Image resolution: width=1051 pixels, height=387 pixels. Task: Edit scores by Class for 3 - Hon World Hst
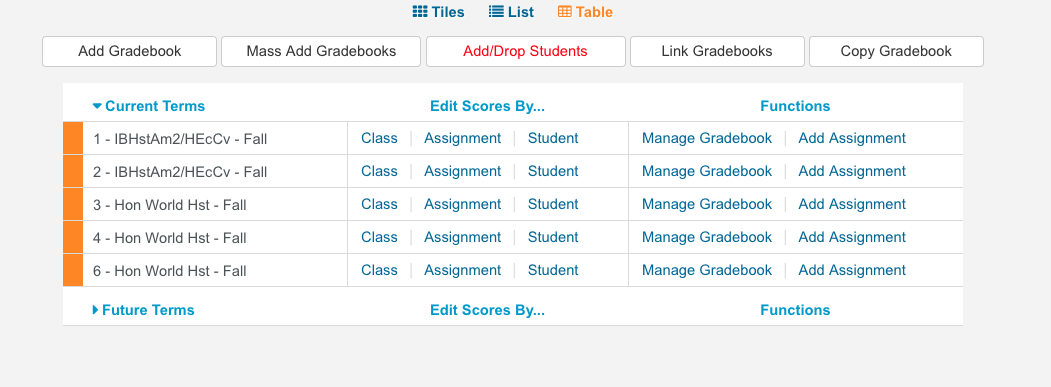379,204
